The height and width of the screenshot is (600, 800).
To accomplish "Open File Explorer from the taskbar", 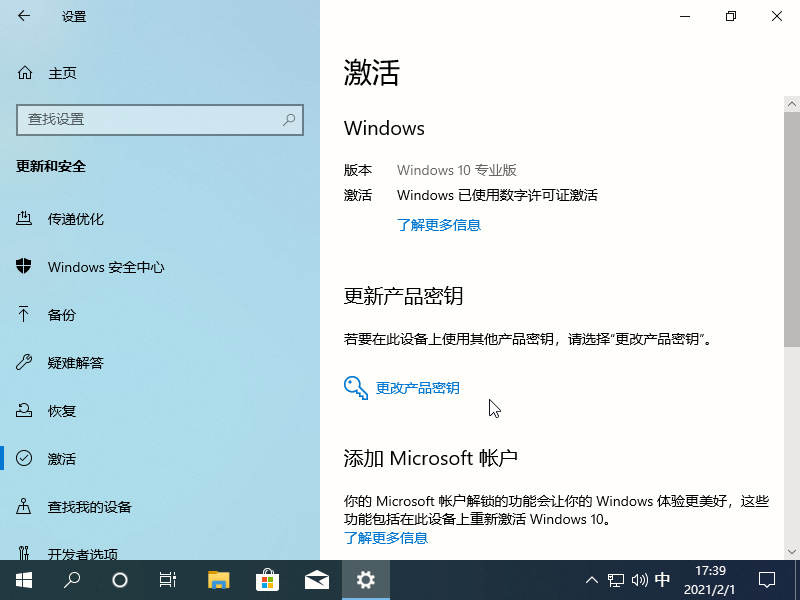I will tap(217, 580).
